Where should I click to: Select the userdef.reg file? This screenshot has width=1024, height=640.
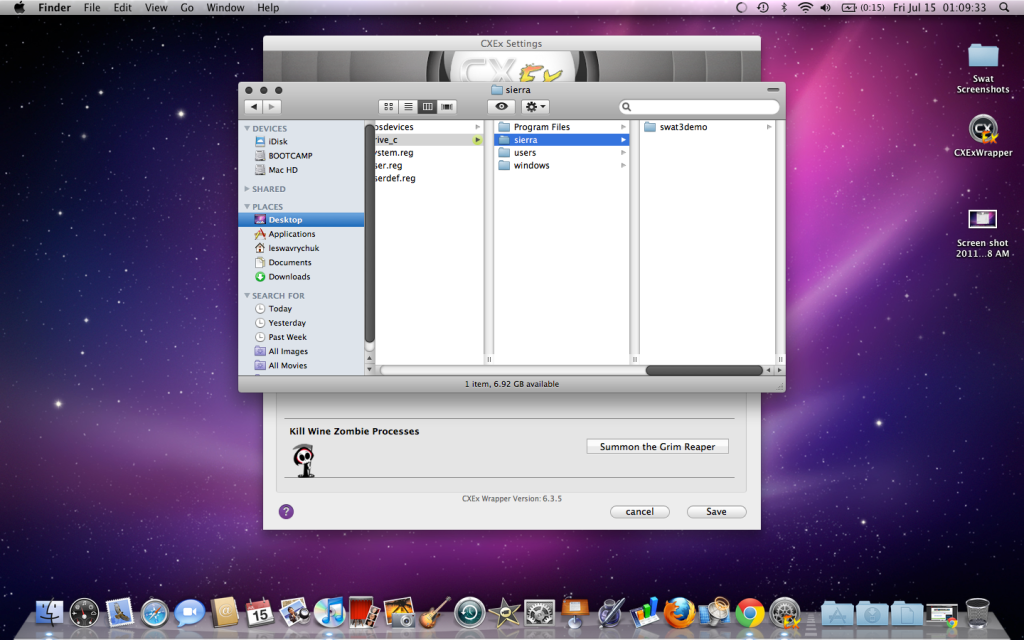click(428, 178)
